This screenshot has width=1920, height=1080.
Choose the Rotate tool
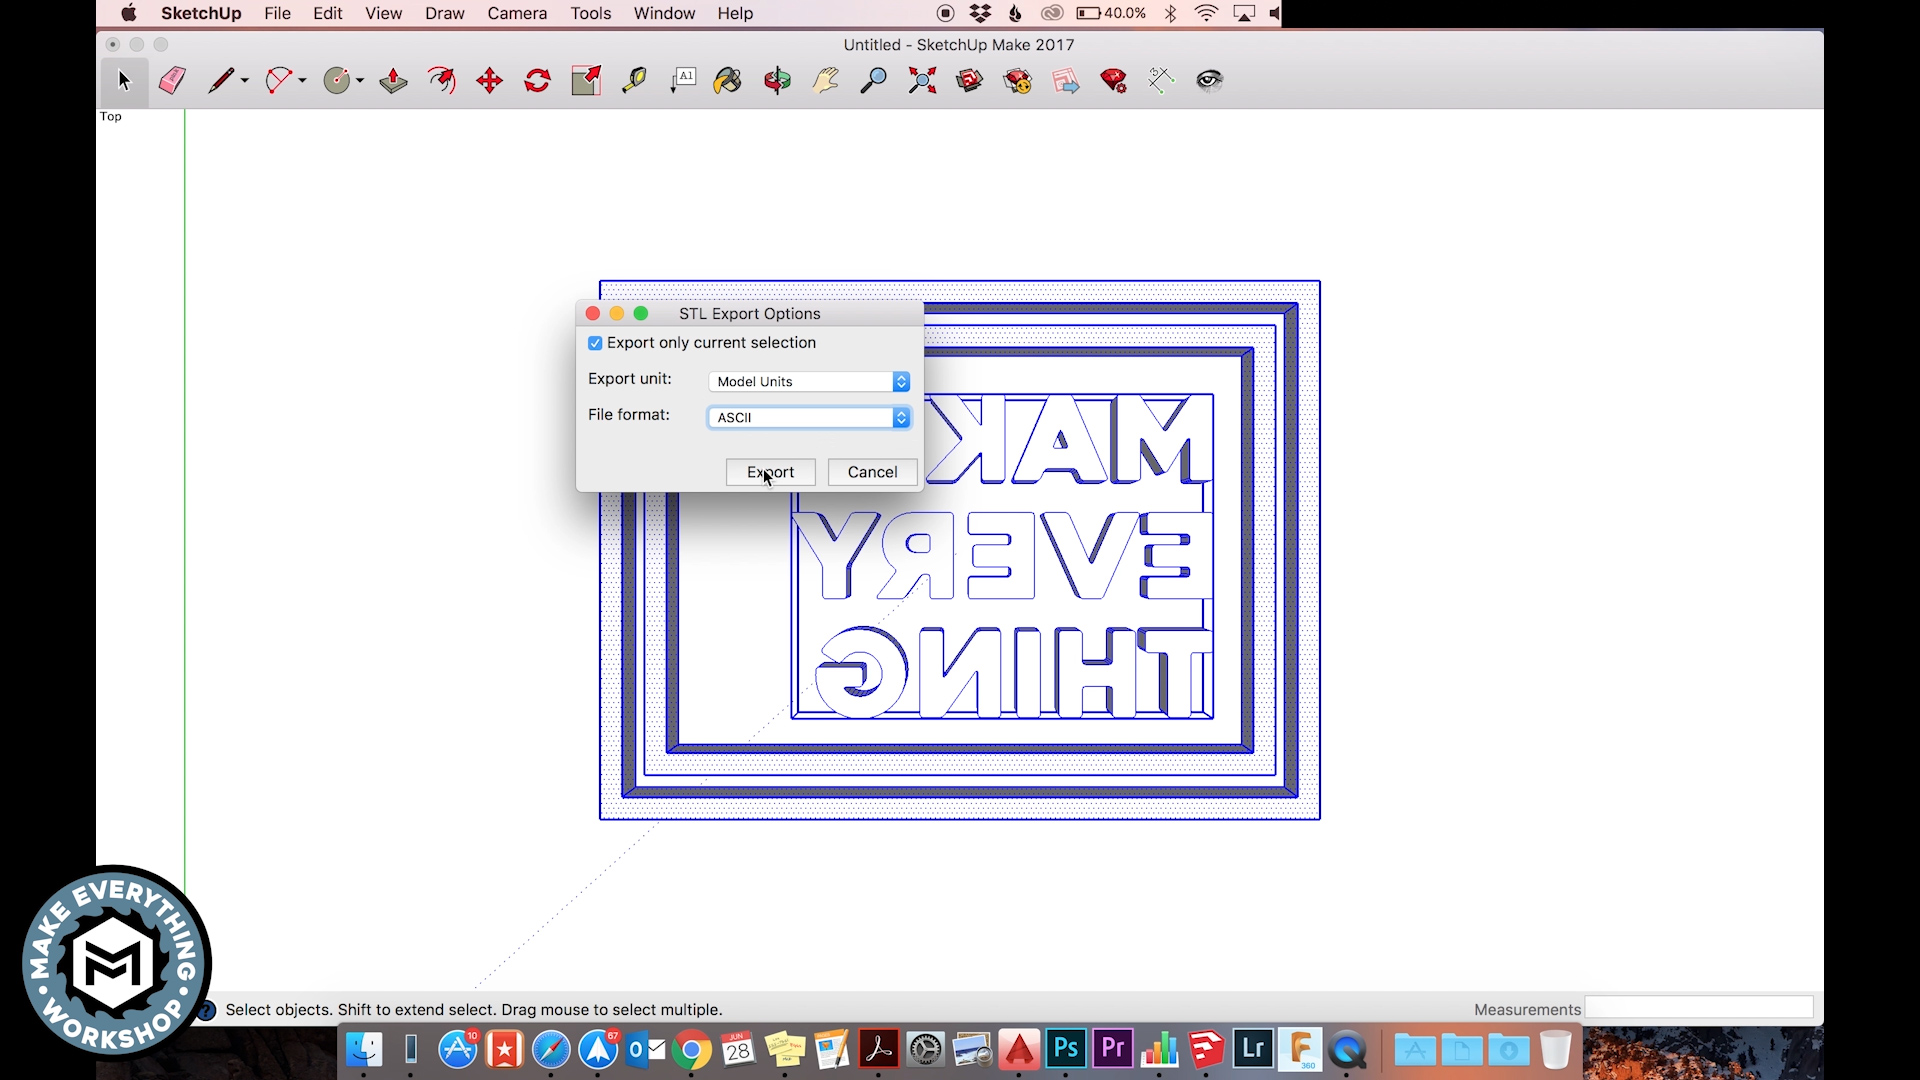coord(538,80)
